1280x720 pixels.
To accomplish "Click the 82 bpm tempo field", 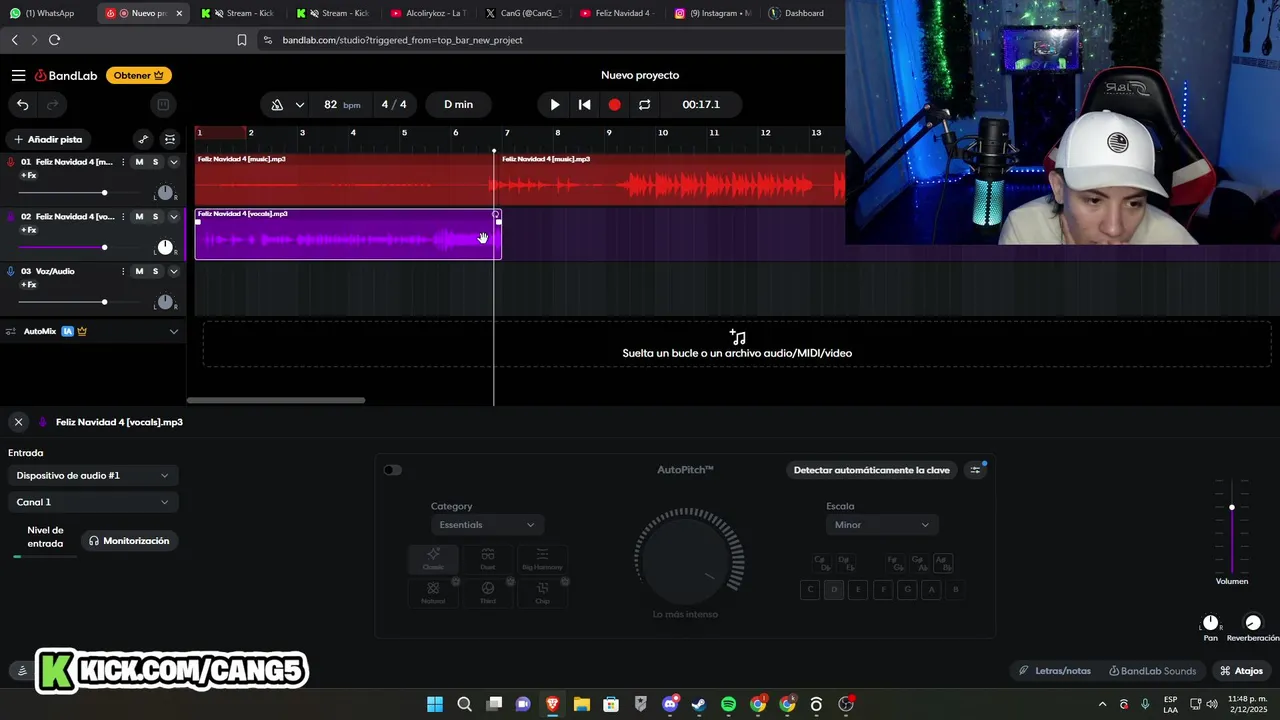I will (x=341, y=105).
